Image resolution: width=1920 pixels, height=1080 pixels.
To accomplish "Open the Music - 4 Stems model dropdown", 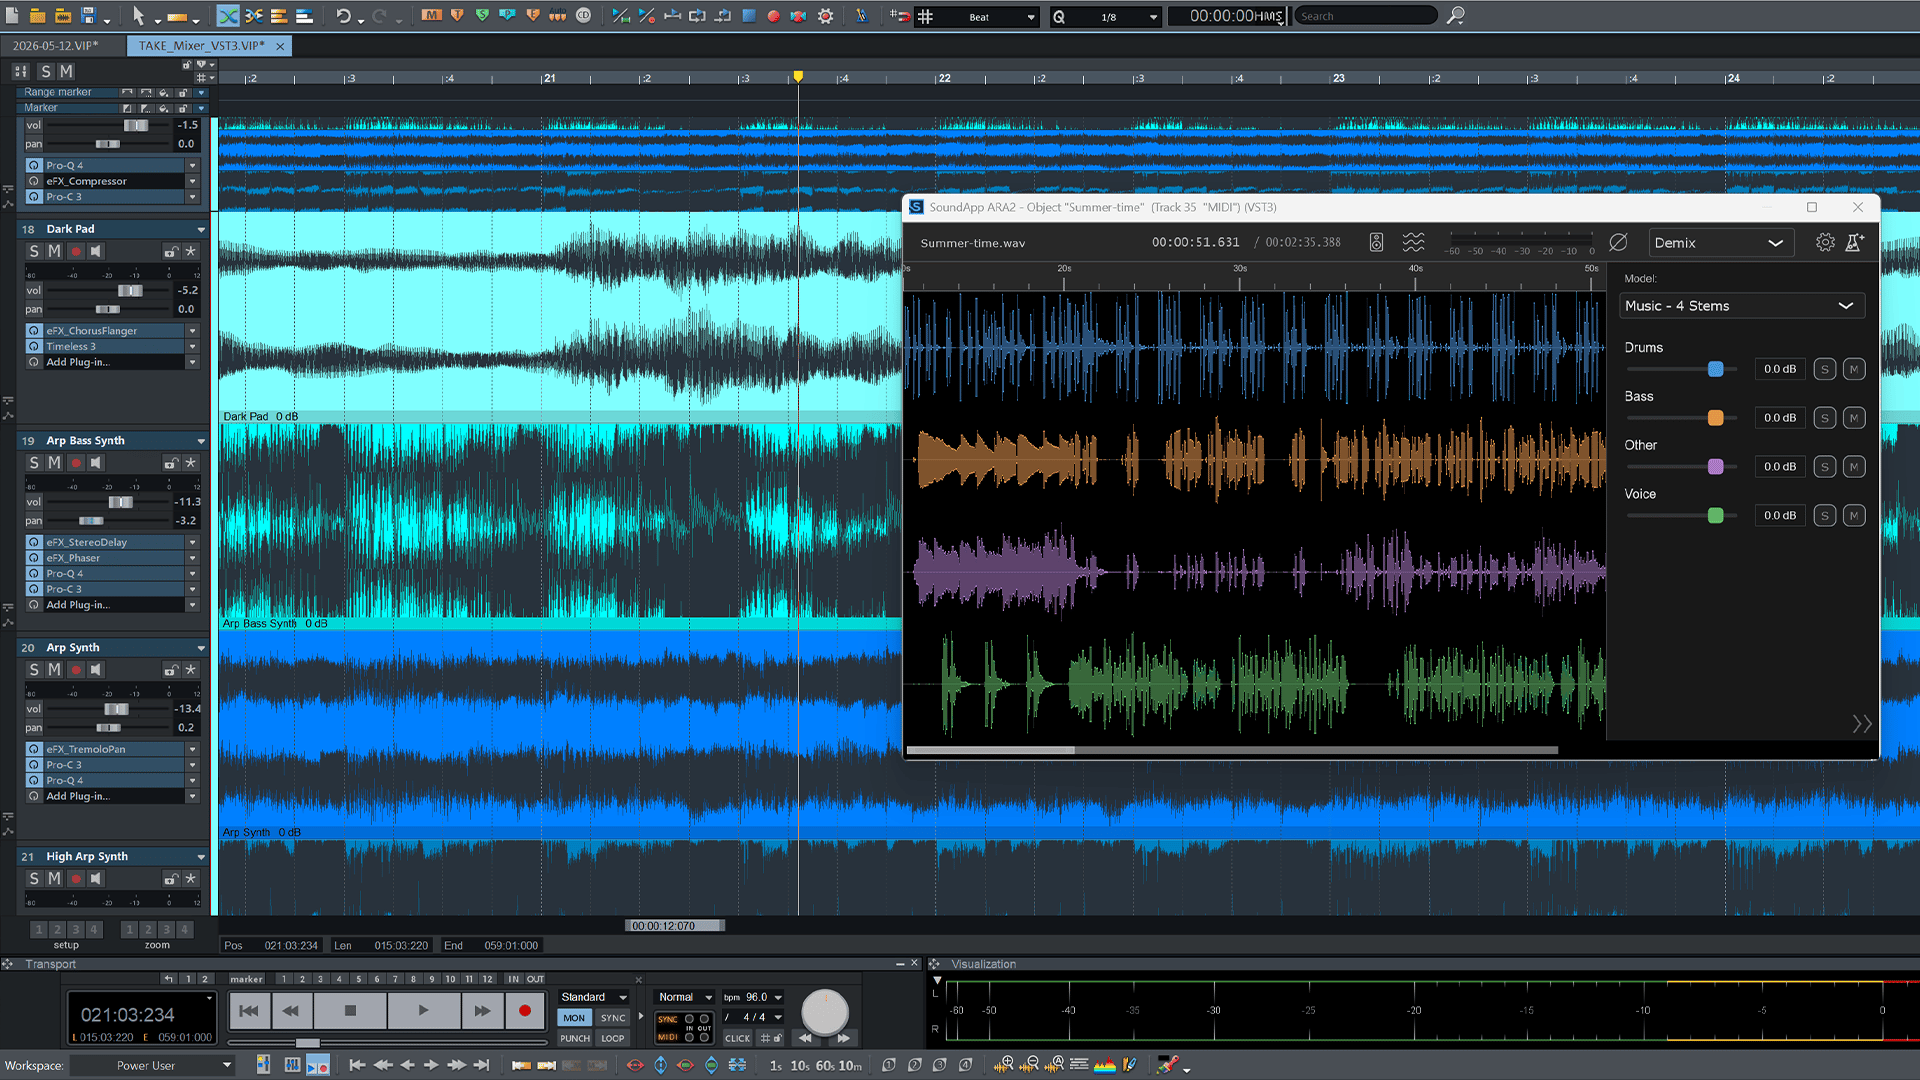I will click(x=1741, y=306).
